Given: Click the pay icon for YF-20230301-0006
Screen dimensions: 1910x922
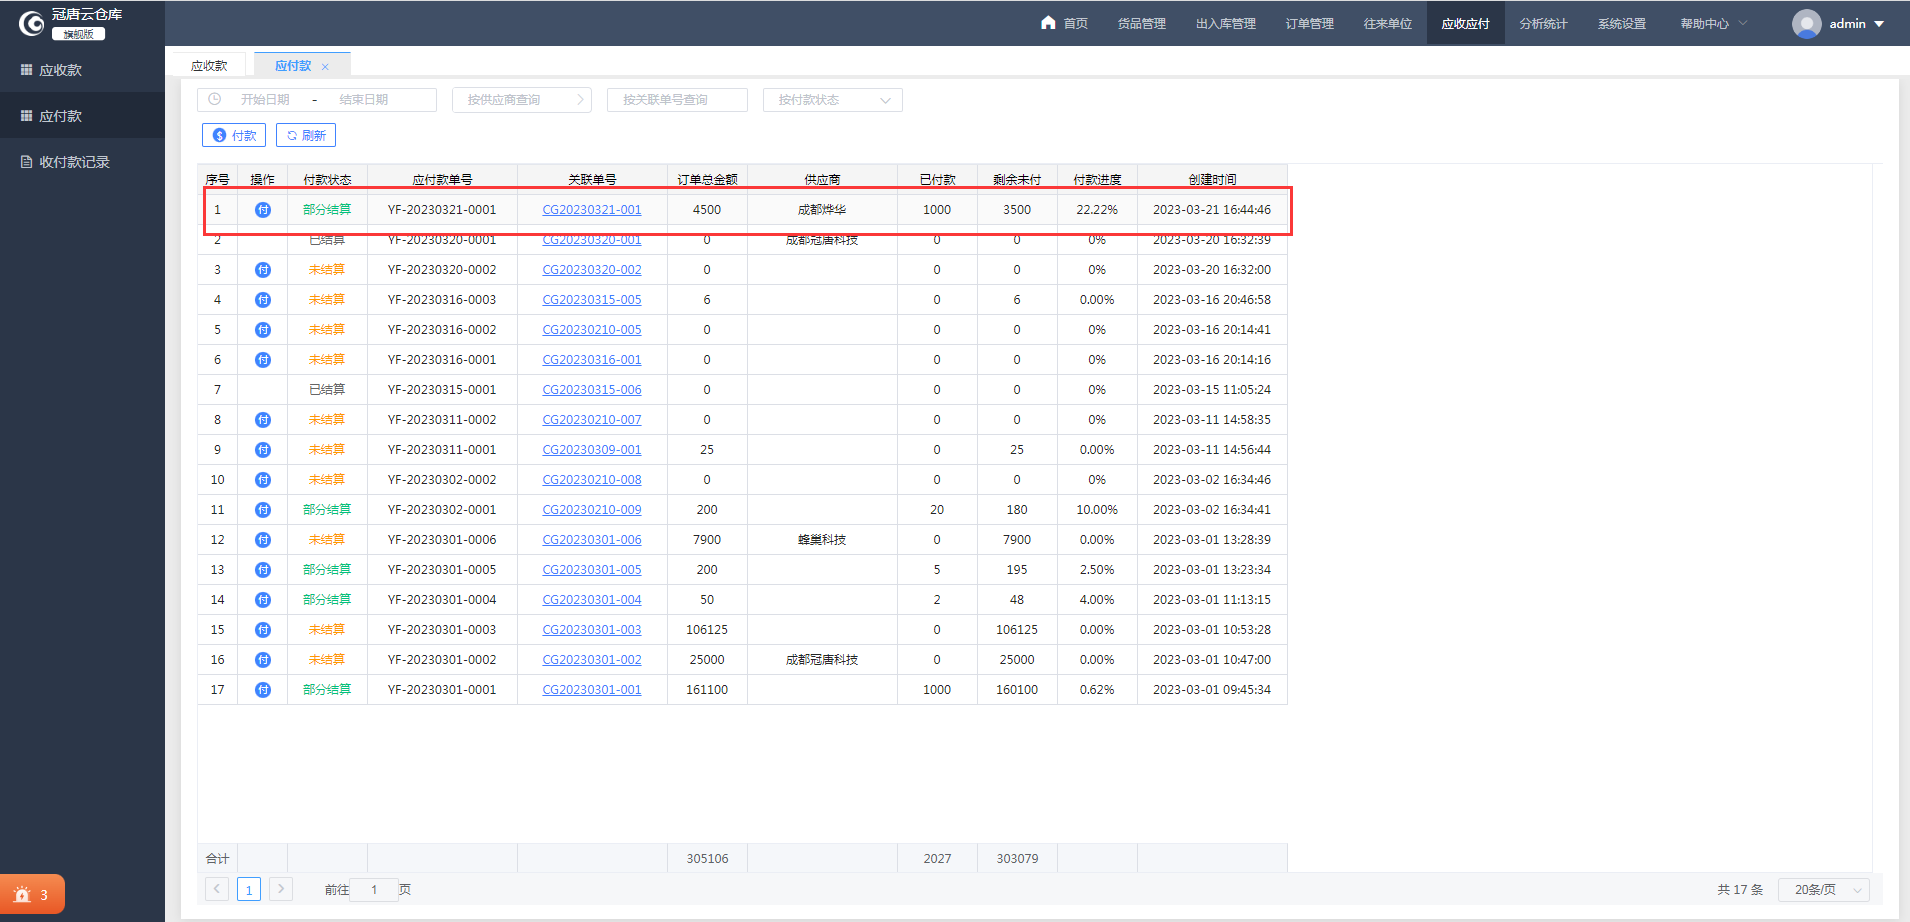Looking at the screenshot, I should (x=263, y=540).
